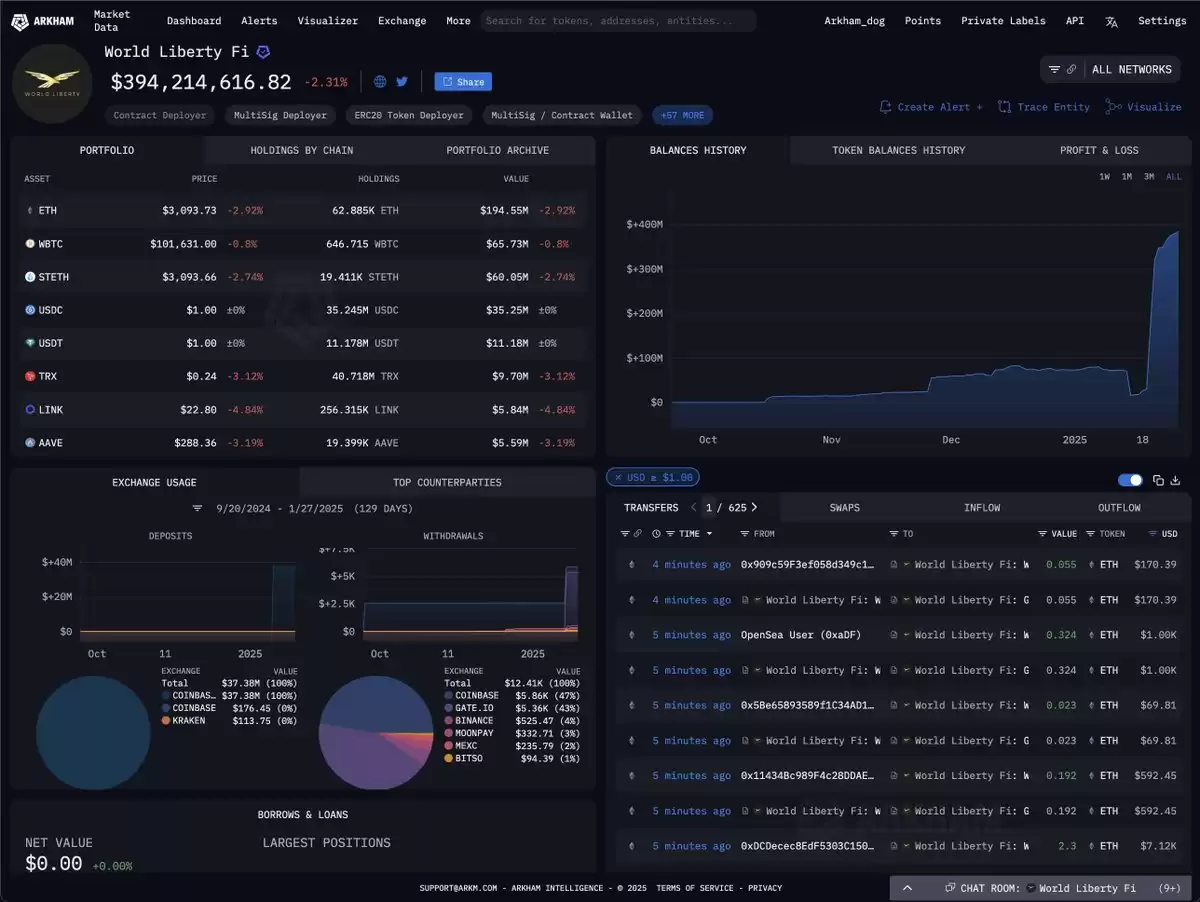Open the Dashboard menu item
This screenshot has width=1200, height=902.
pyautogui.click(x=194, y=21)
